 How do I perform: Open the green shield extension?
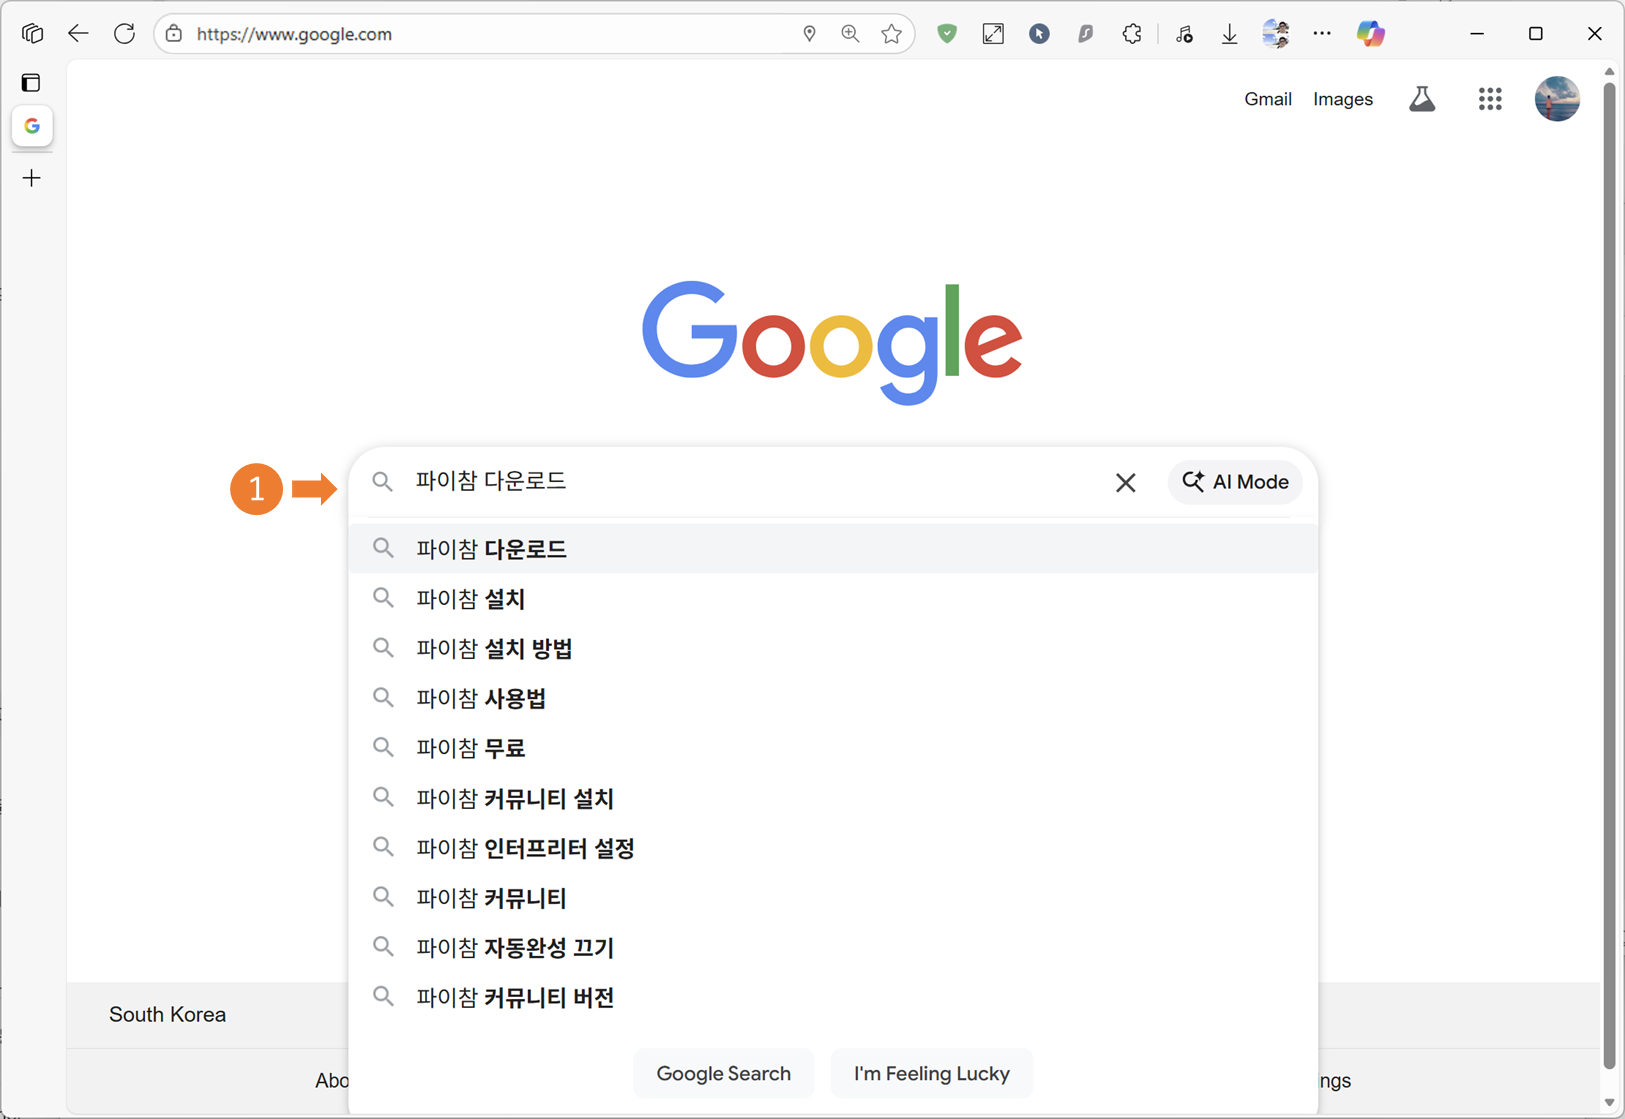(x=947, y=34)
